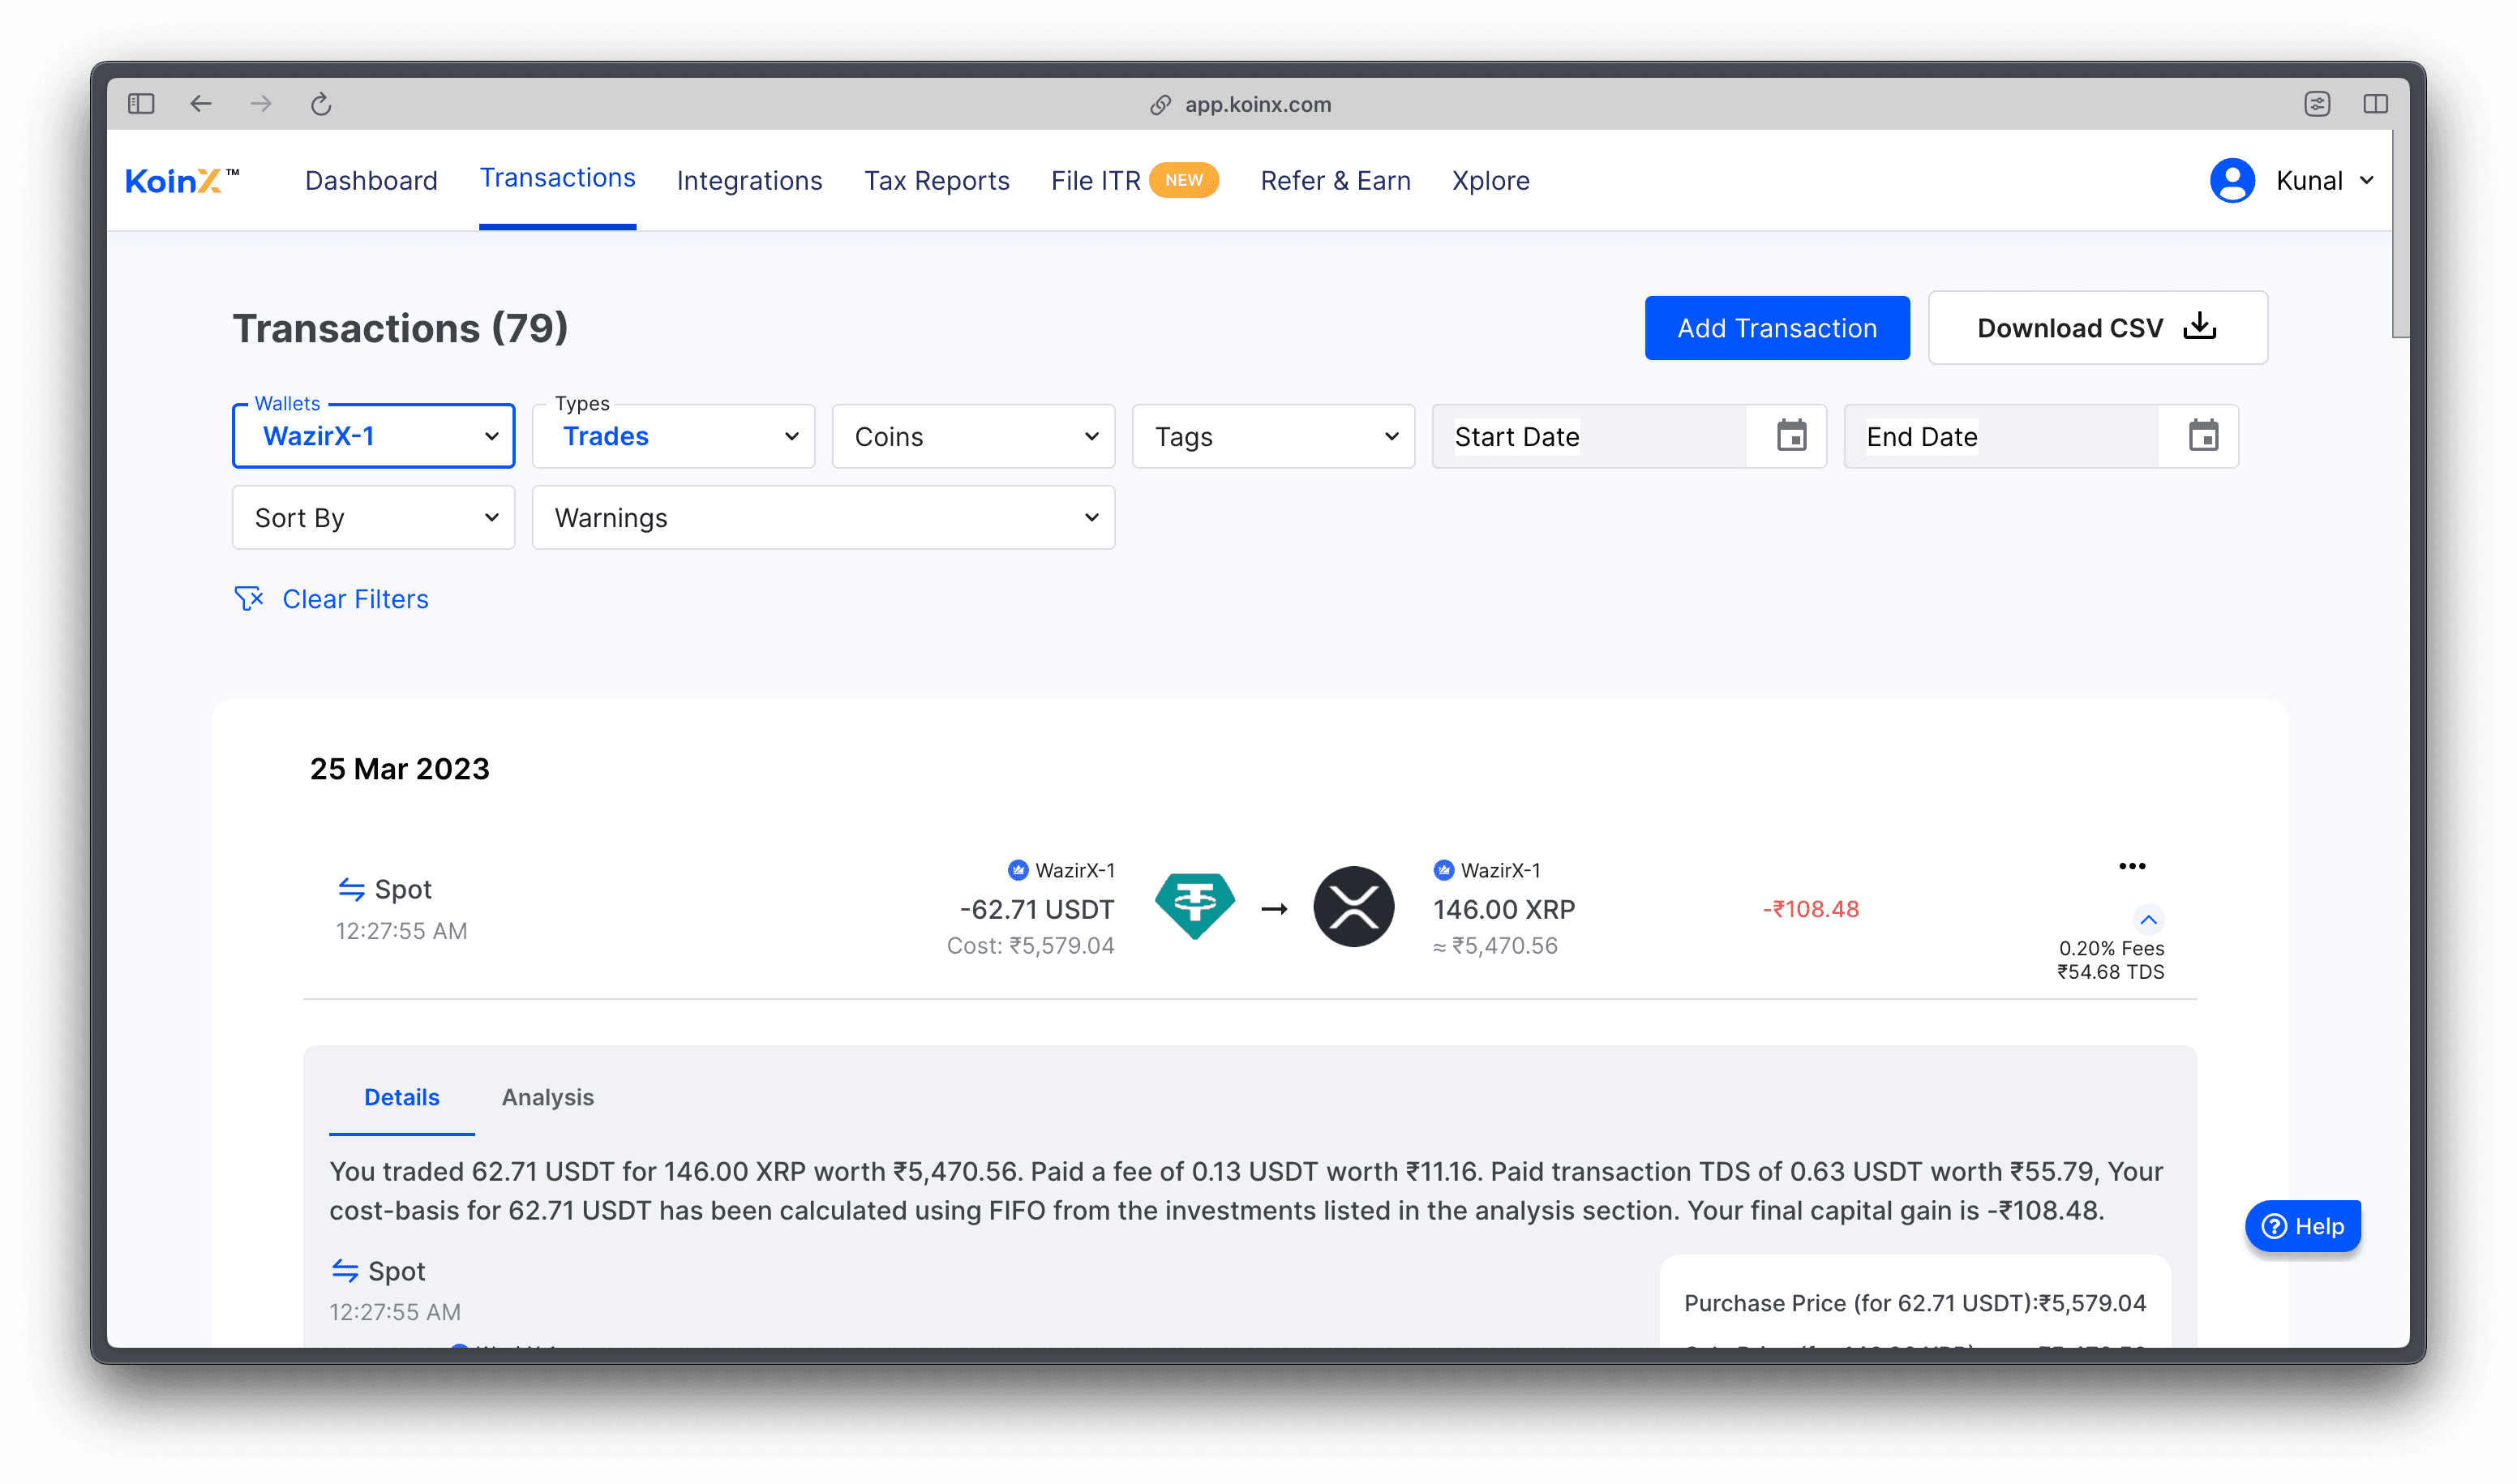Click the Spot swap icon in Details panel
Screen dimensions: 2517x1484
pyautogui.click(x=345, y=1271)
